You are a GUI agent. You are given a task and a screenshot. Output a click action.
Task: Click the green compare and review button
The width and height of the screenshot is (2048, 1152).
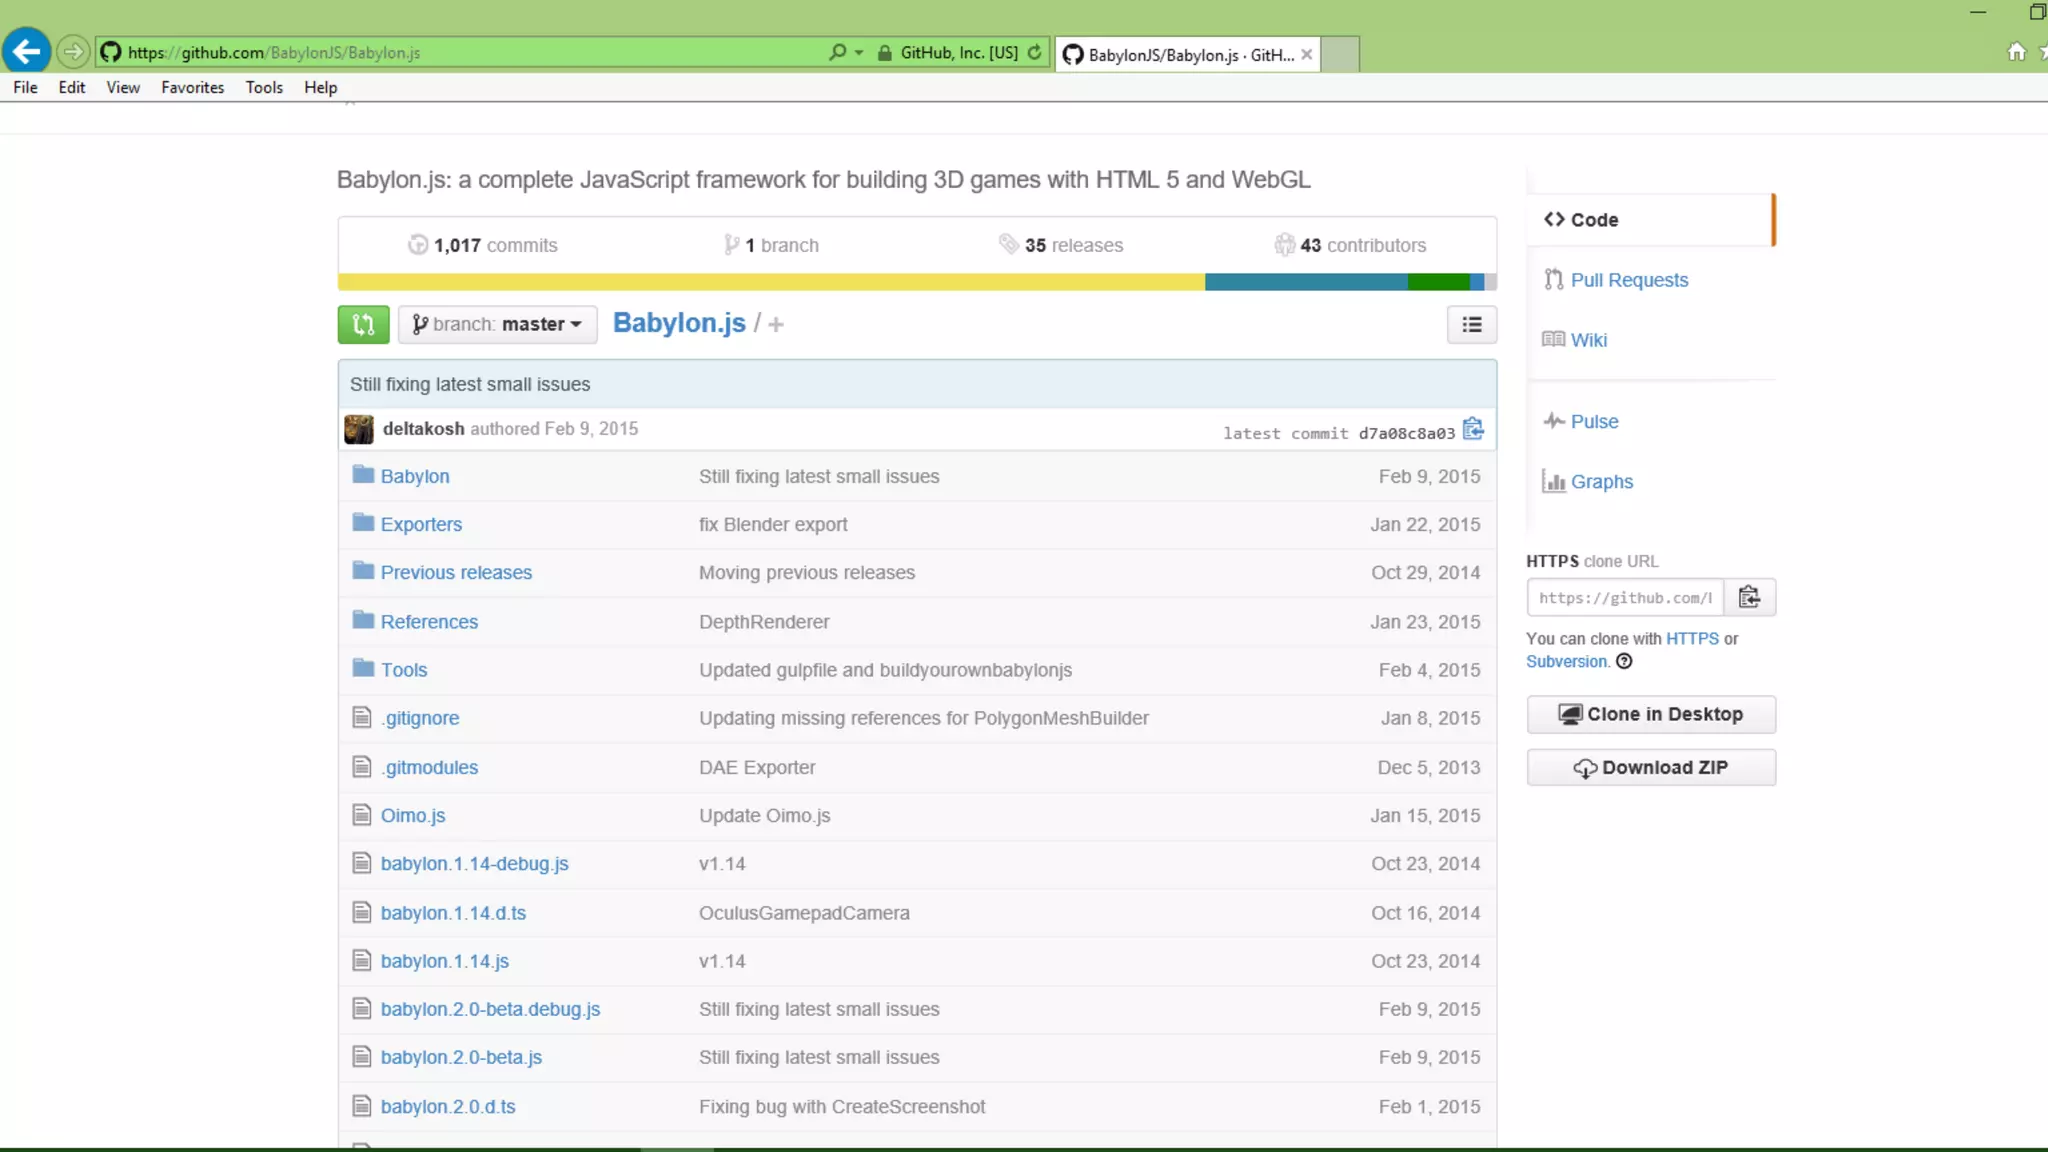[x=363, y=324]
